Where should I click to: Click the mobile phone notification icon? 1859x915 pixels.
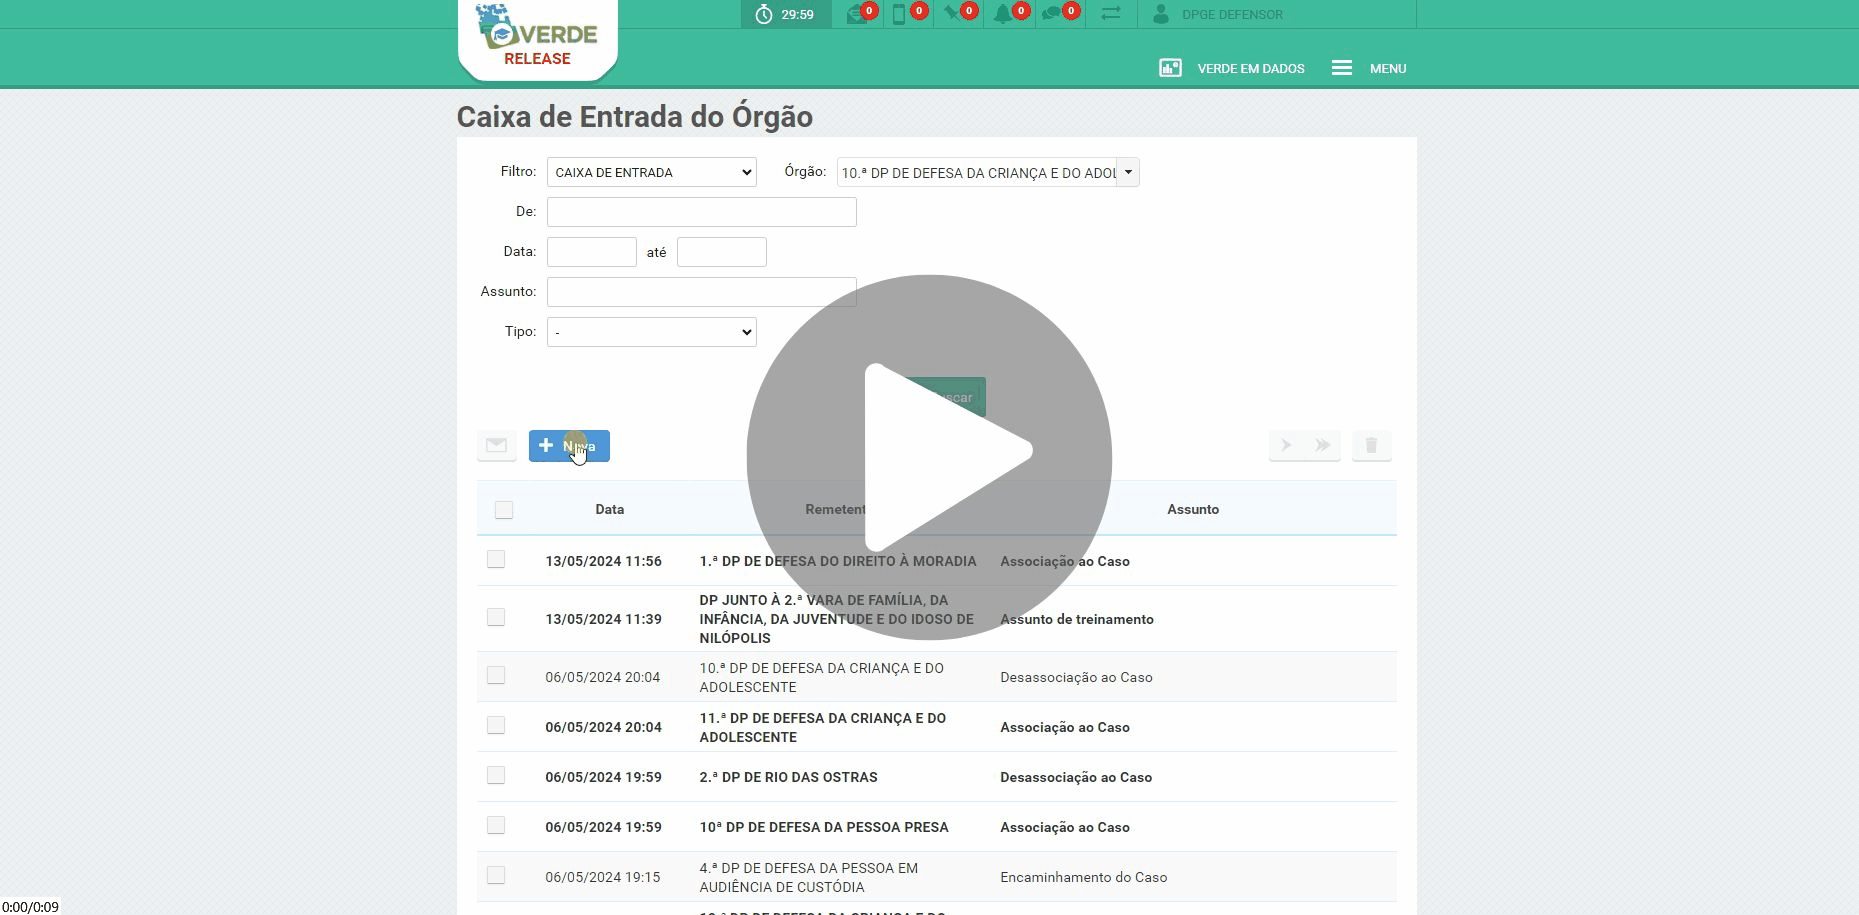[900, 14]
